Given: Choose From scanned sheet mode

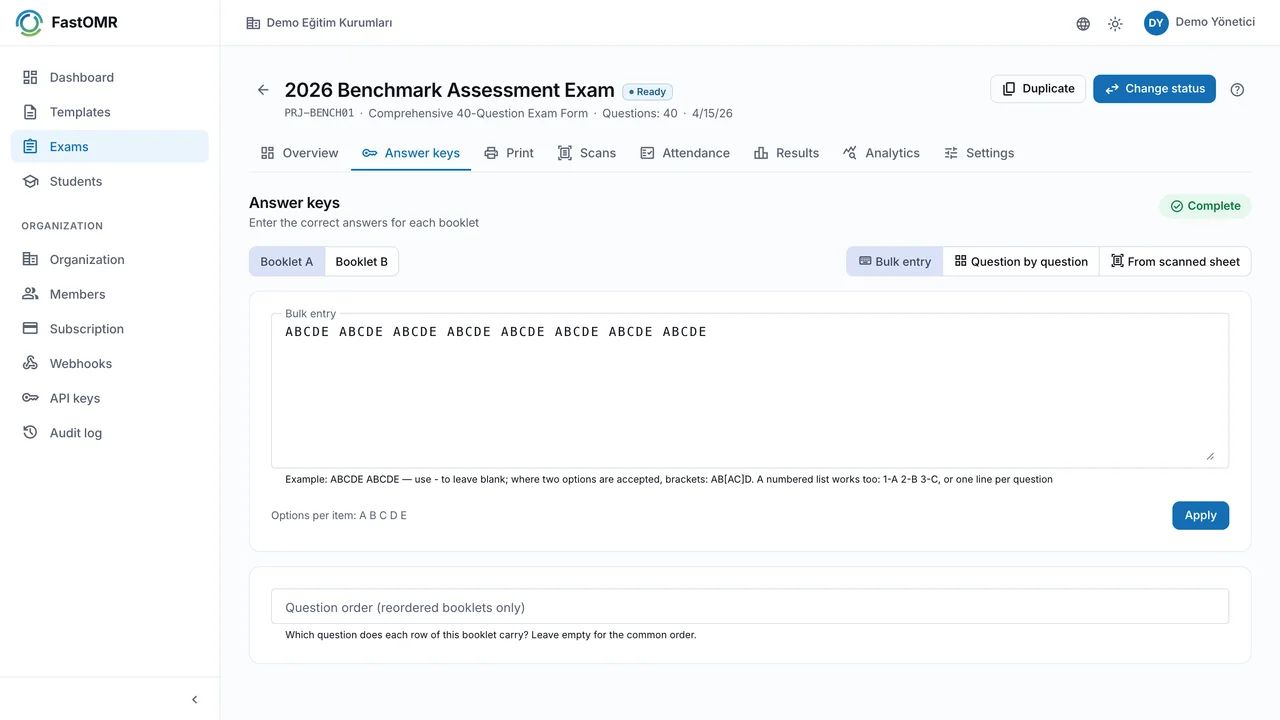Looking at the screenshot, I should [x=1175, y=262].
